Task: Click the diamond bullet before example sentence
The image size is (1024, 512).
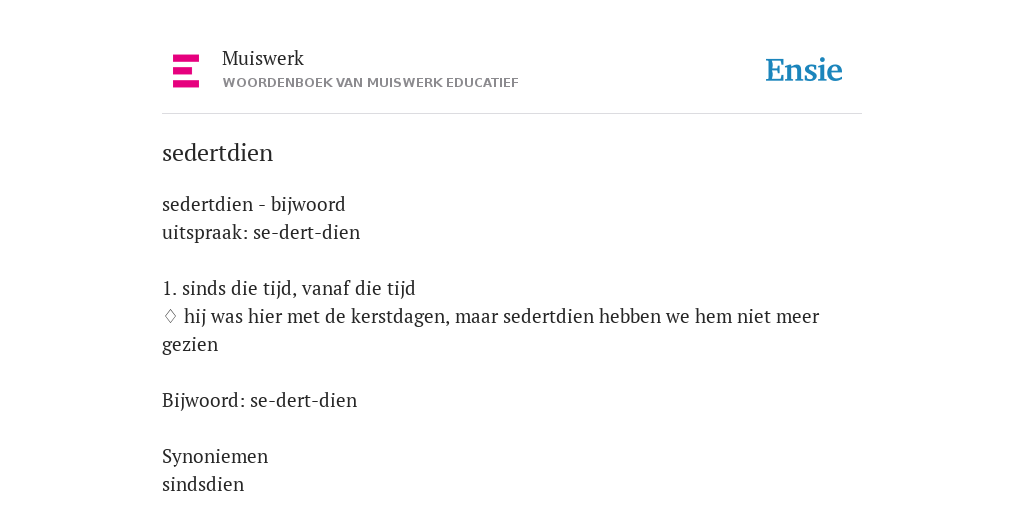Action: pyautogui.click(x=170, y=317)
